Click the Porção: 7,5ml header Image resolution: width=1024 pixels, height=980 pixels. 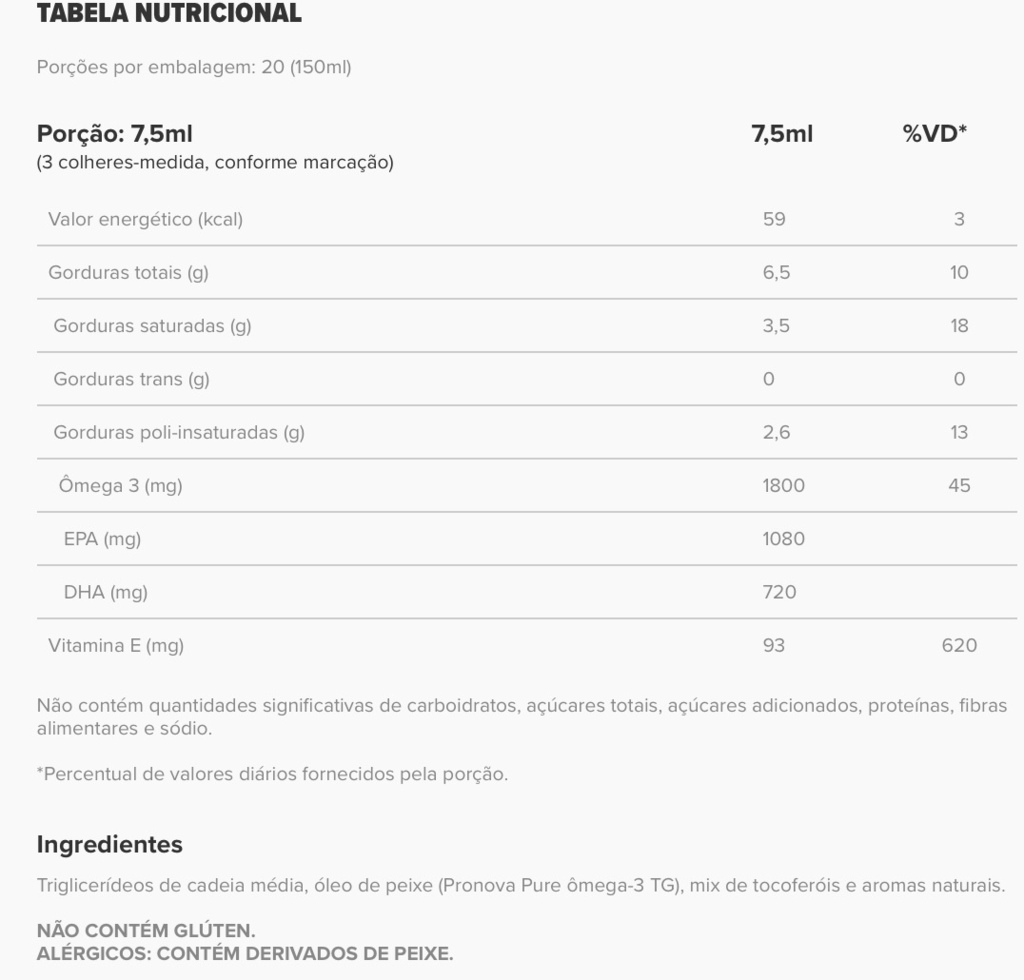point(114,134)
